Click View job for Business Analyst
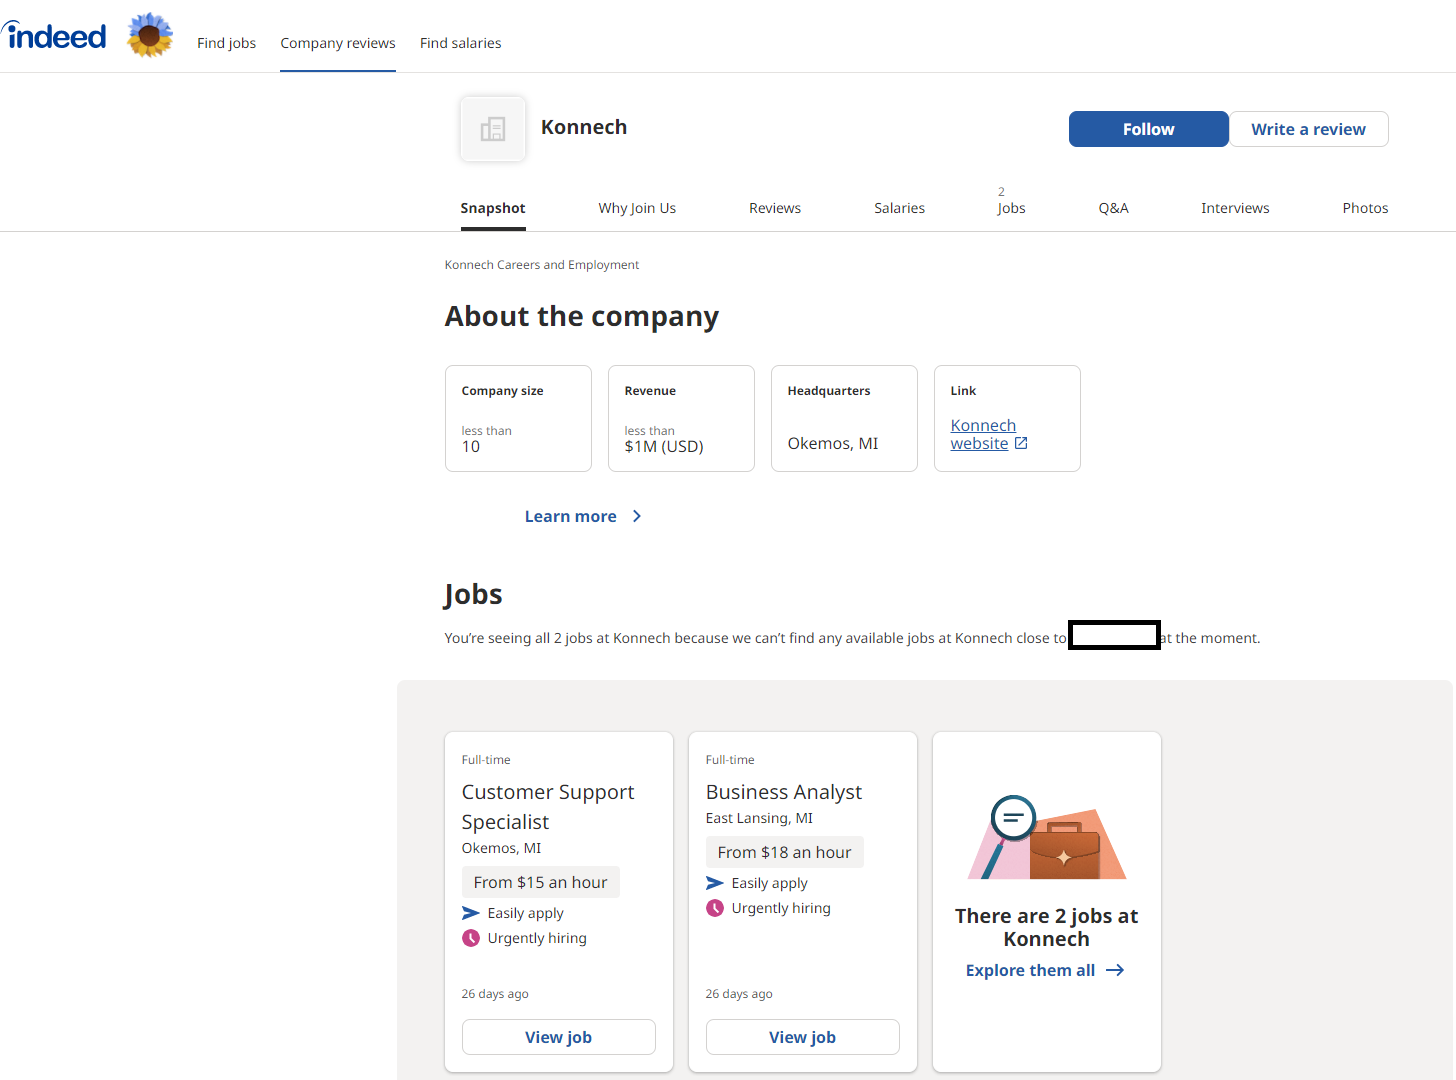Viewport: 1456px width, 1080px height. tap(803, 1037)
